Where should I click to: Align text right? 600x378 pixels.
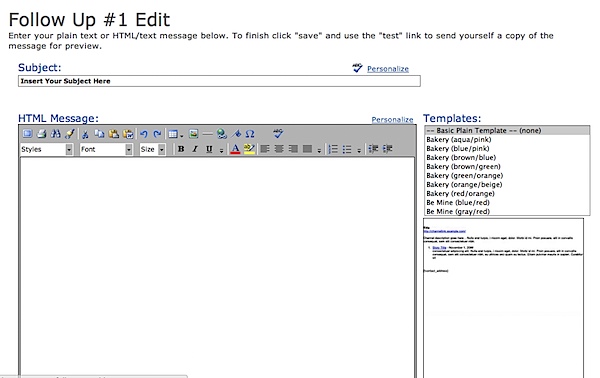tap(293, 149)
